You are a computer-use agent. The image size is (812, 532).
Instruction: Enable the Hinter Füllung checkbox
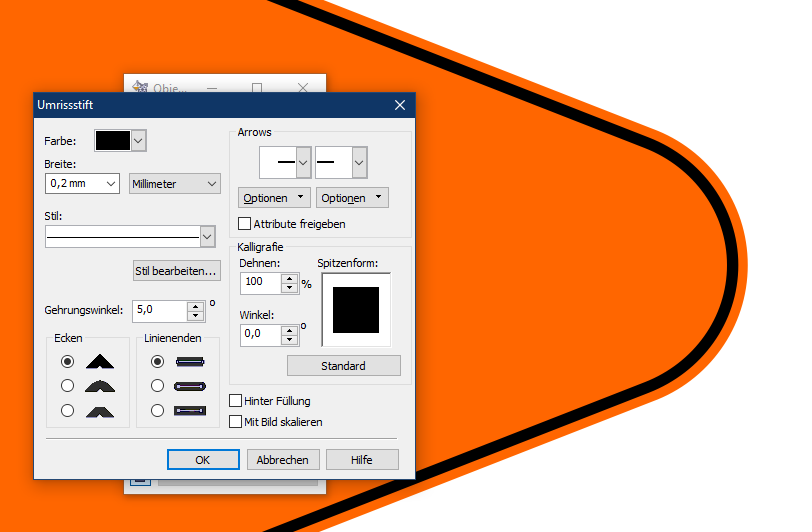(x=236, y=400)
